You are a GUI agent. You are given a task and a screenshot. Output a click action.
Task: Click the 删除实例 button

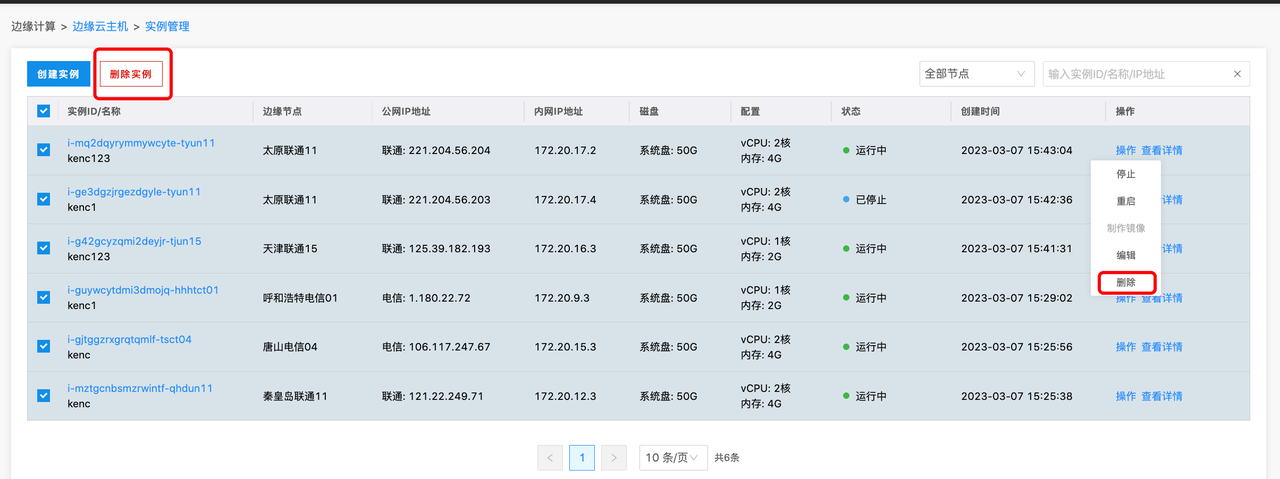[x=131, y=74]
